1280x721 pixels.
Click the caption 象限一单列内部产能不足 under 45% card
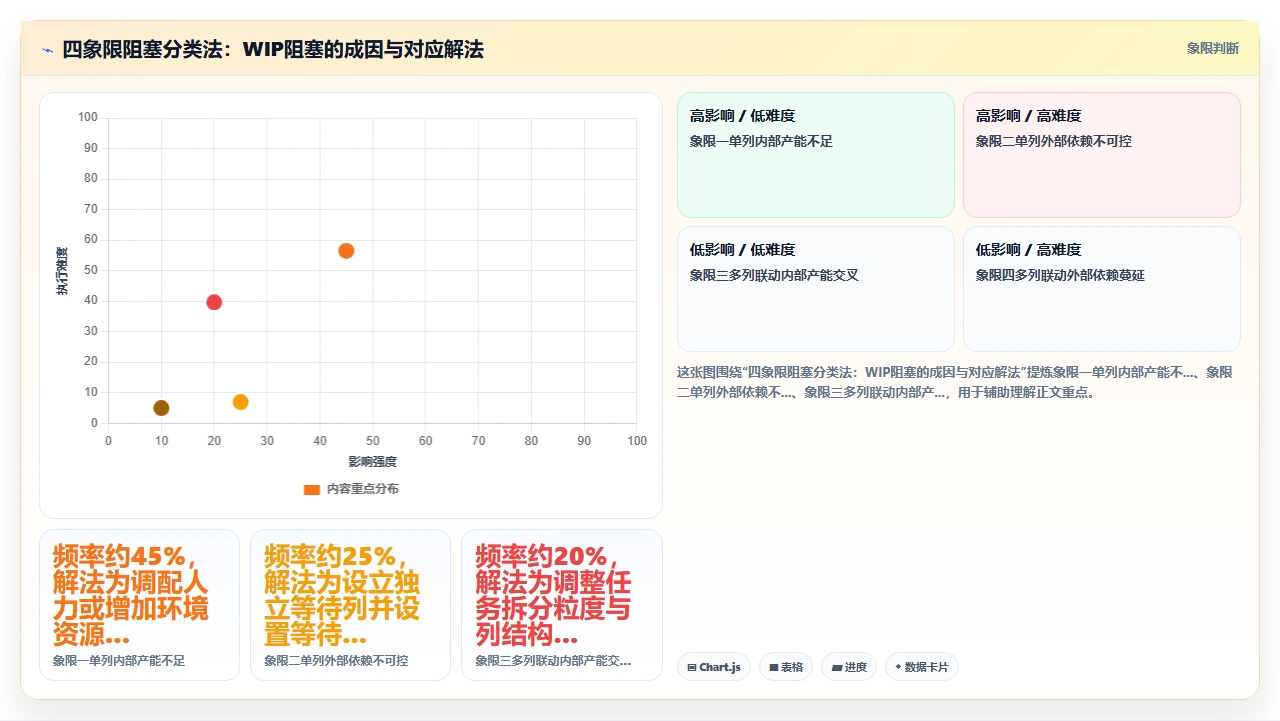point(119,661)
